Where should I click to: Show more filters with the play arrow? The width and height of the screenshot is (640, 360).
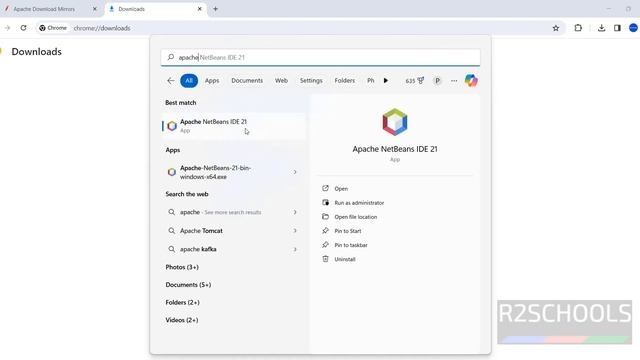[386, 80]
